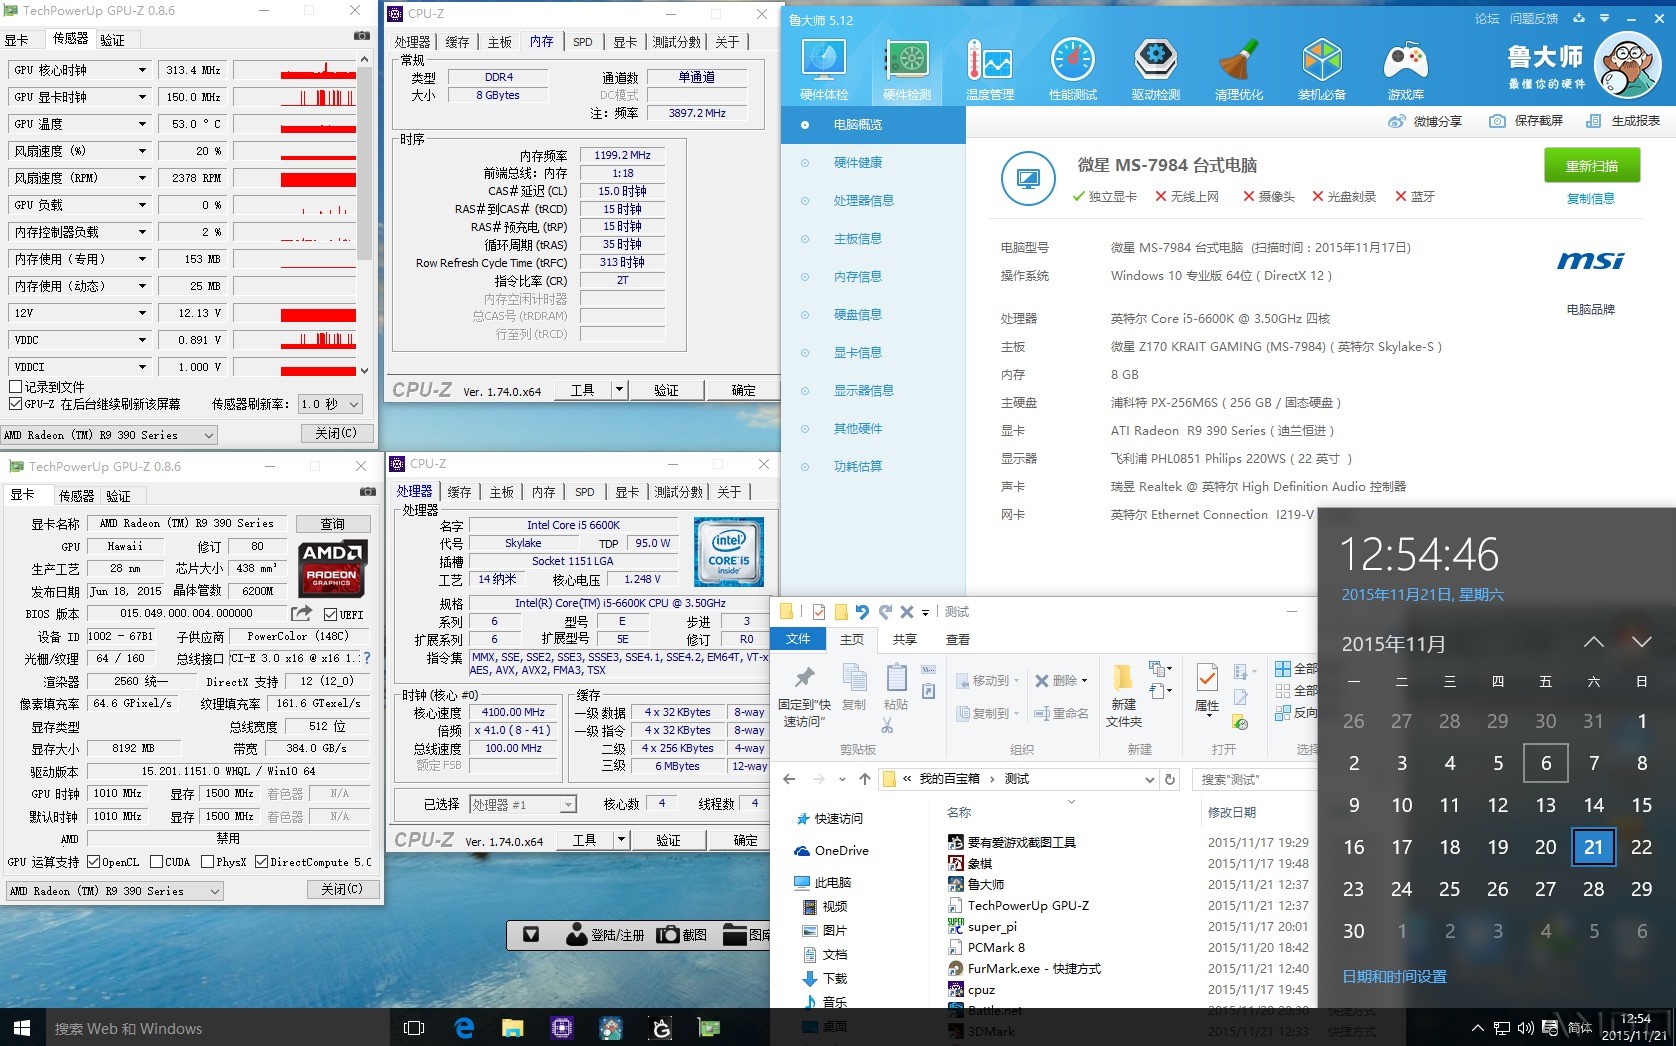
Task: Click green 重新扫描 rescan button
Action: (1591, 166)
